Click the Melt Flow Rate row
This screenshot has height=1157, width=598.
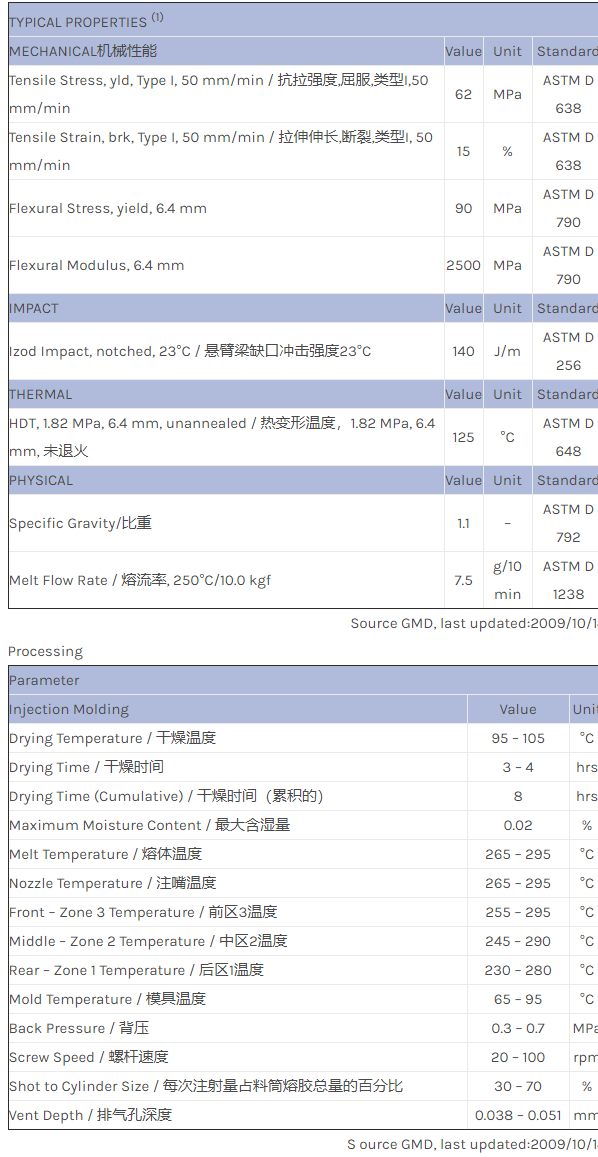[x=303, y=580]
